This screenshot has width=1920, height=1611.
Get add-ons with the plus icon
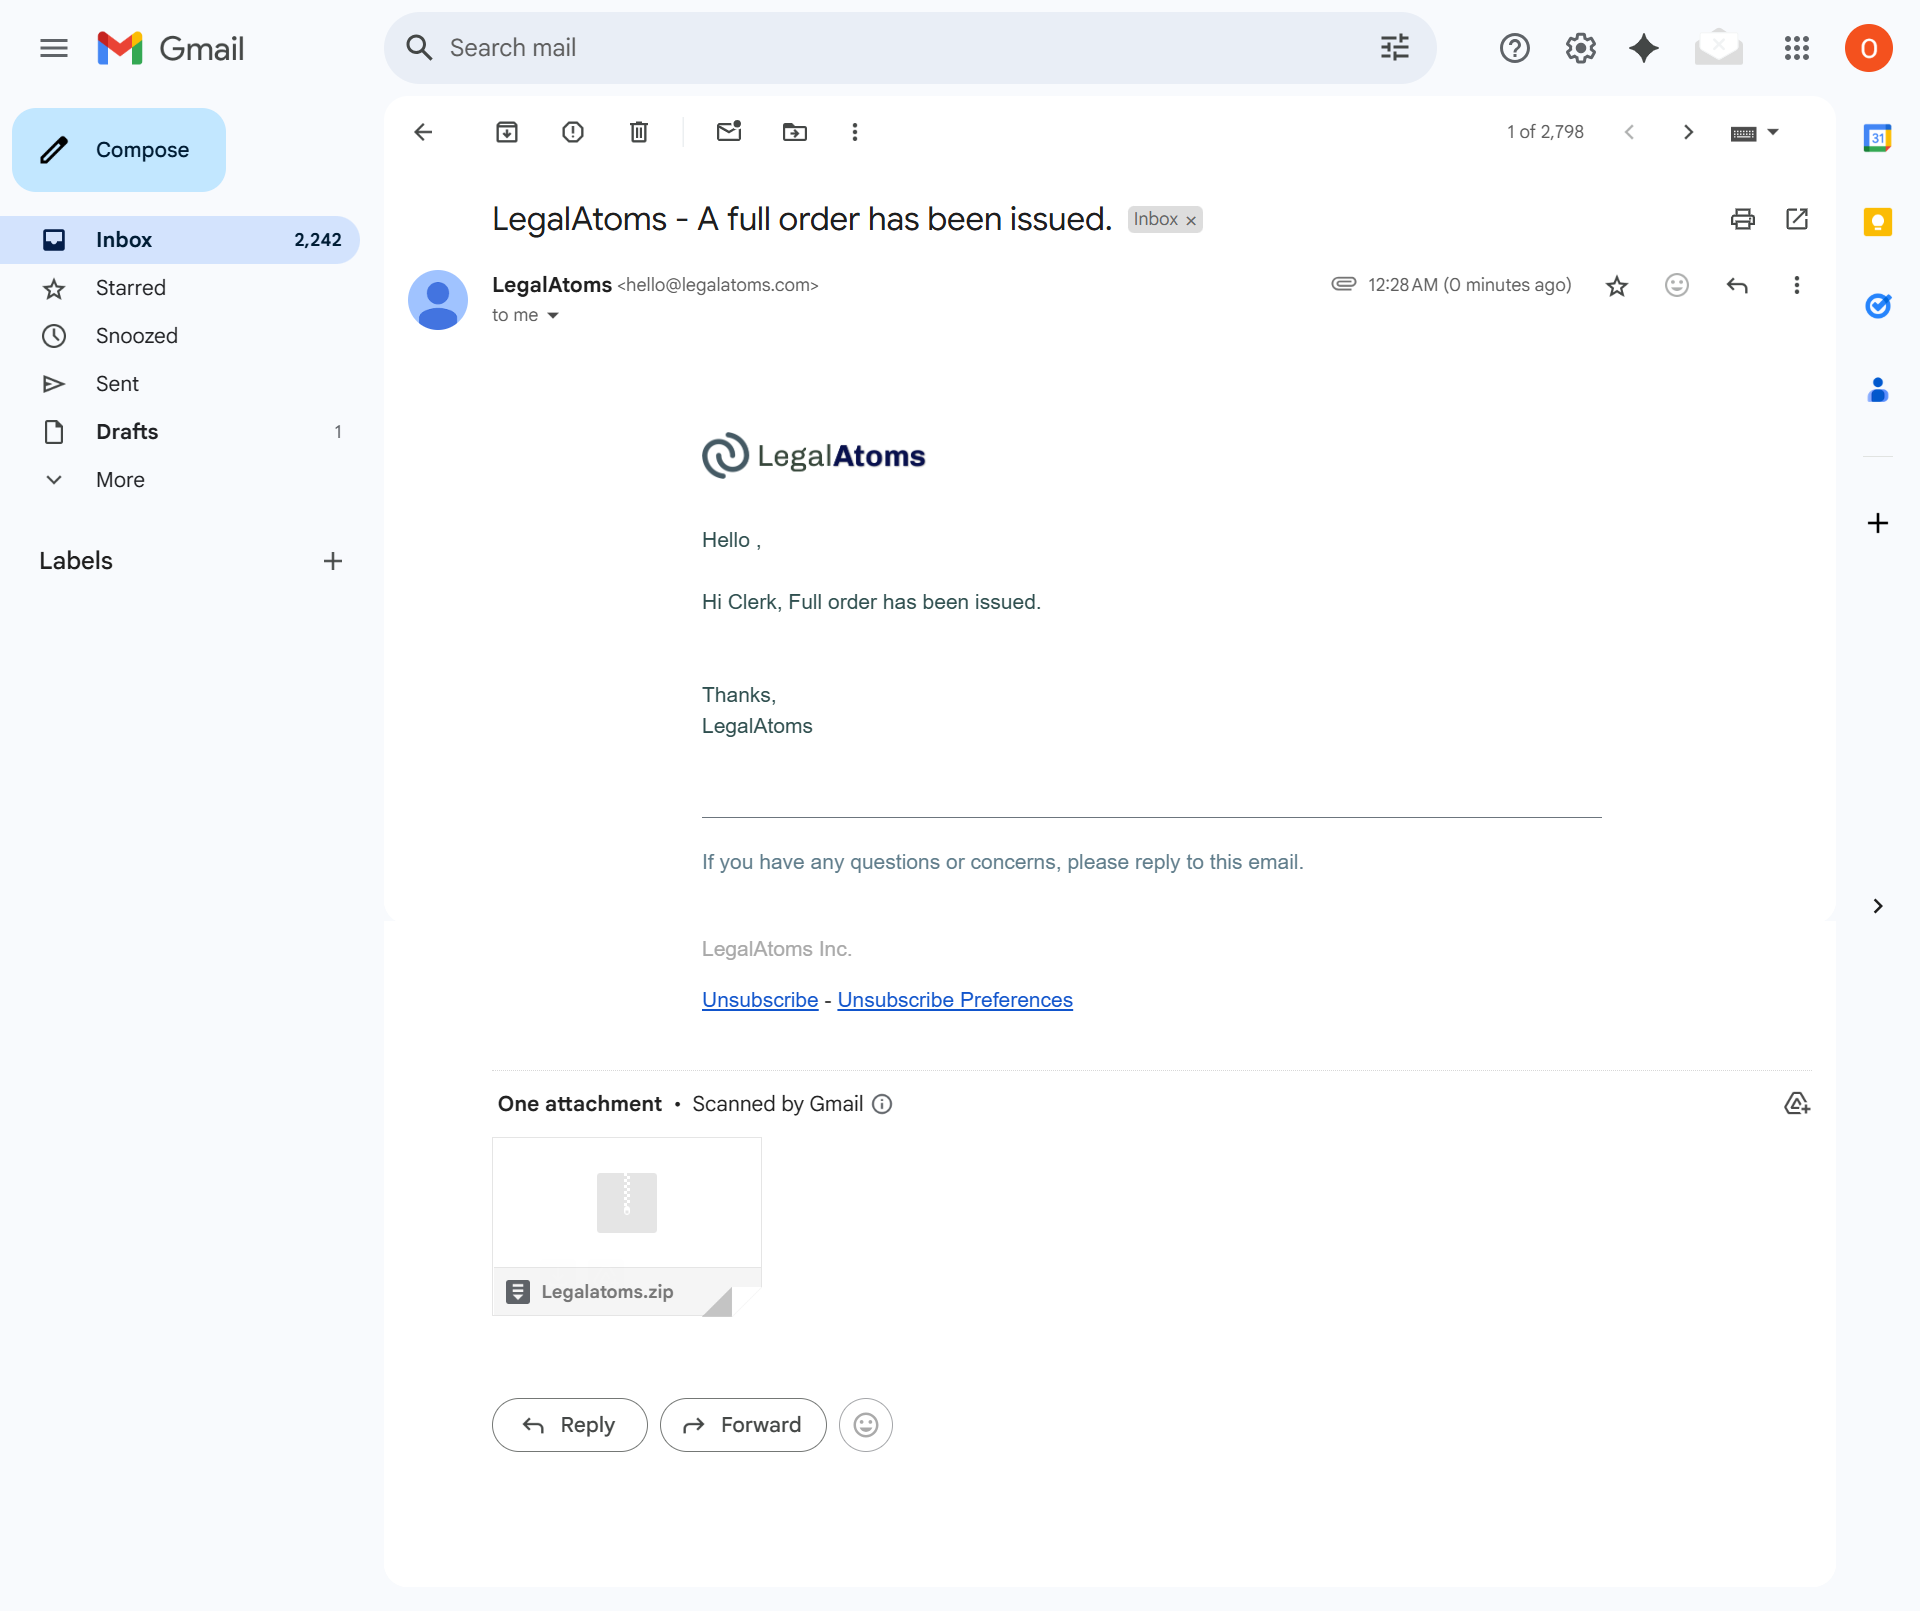[x=1877, y=523]
